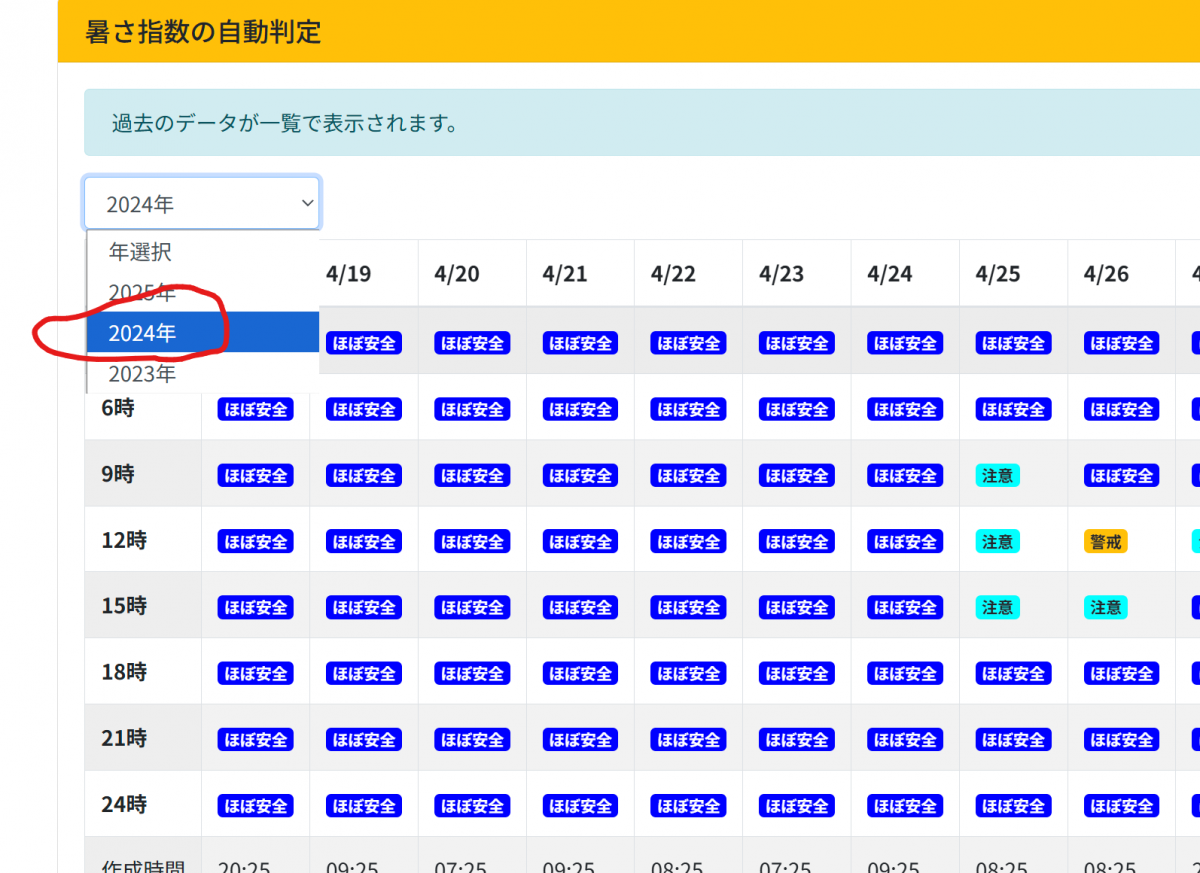Click the ほぼ安全 badge at 4/21 24時
Screen dimensions: 1200x873
[x=580, y=805]
